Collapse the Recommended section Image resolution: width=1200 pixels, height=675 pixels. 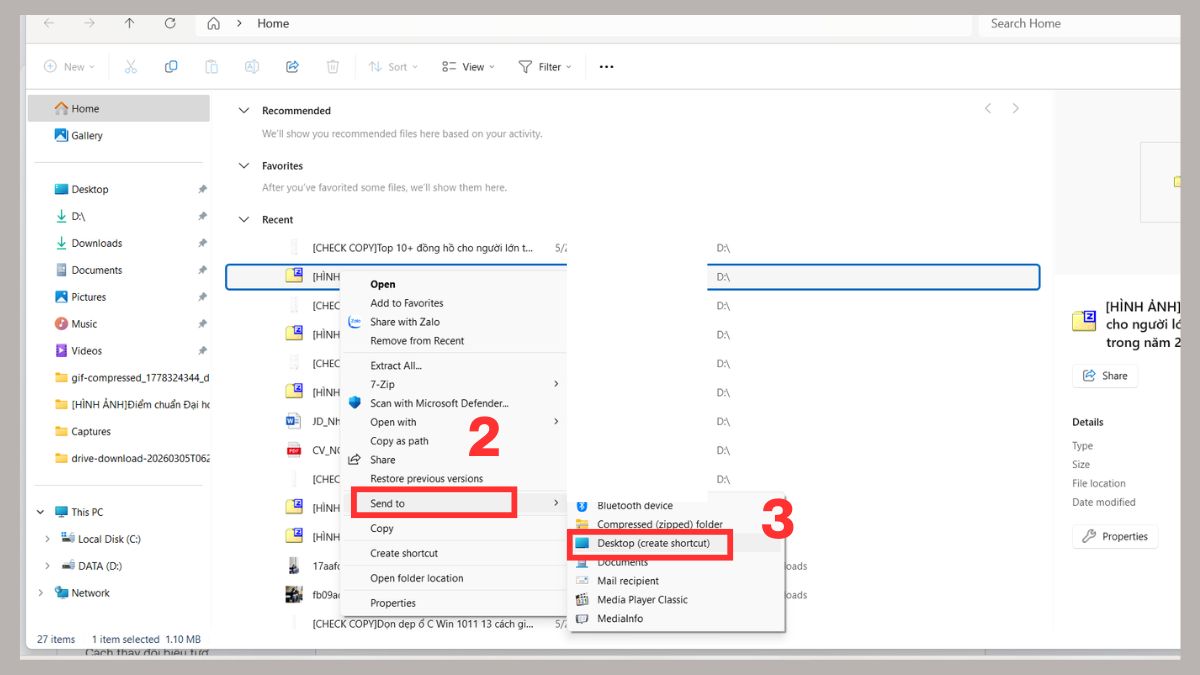244,111
